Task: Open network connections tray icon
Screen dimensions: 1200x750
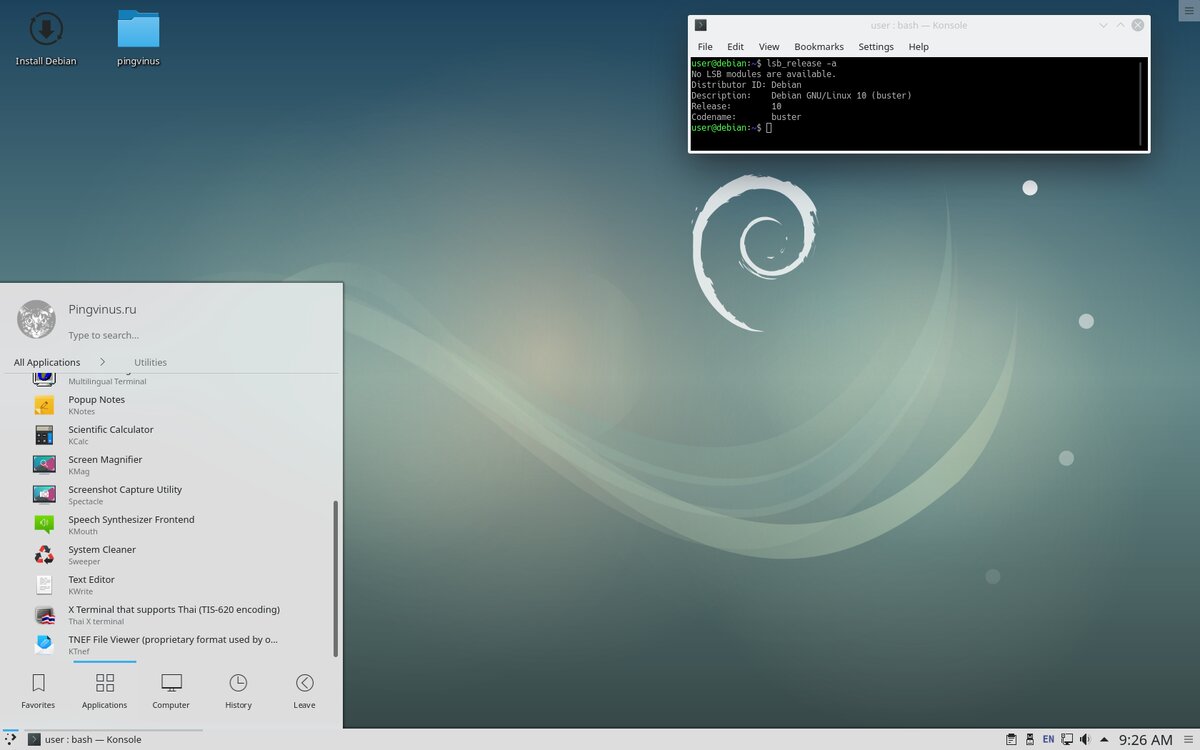Action: [x=1067, y=739]
